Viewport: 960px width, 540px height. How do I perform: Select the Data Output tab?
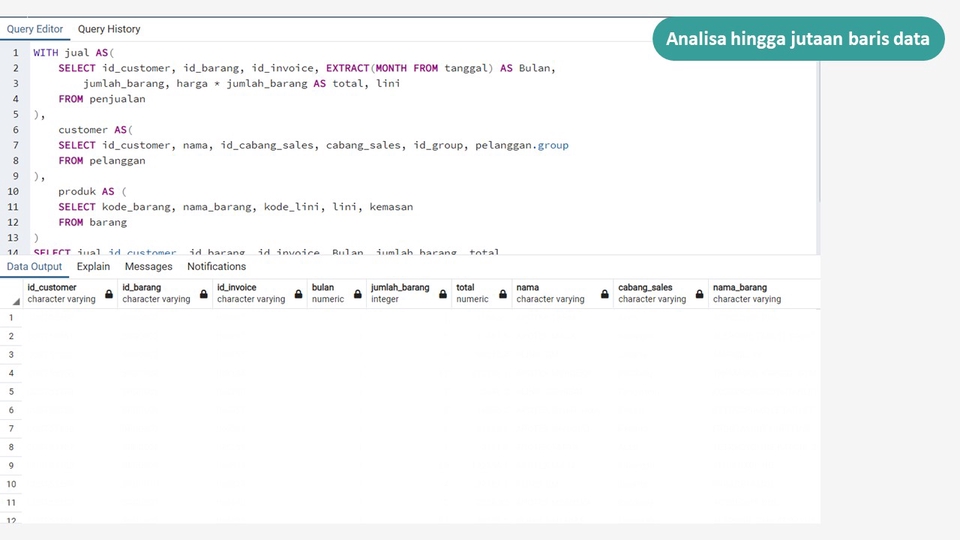click(x=34, y=266)
